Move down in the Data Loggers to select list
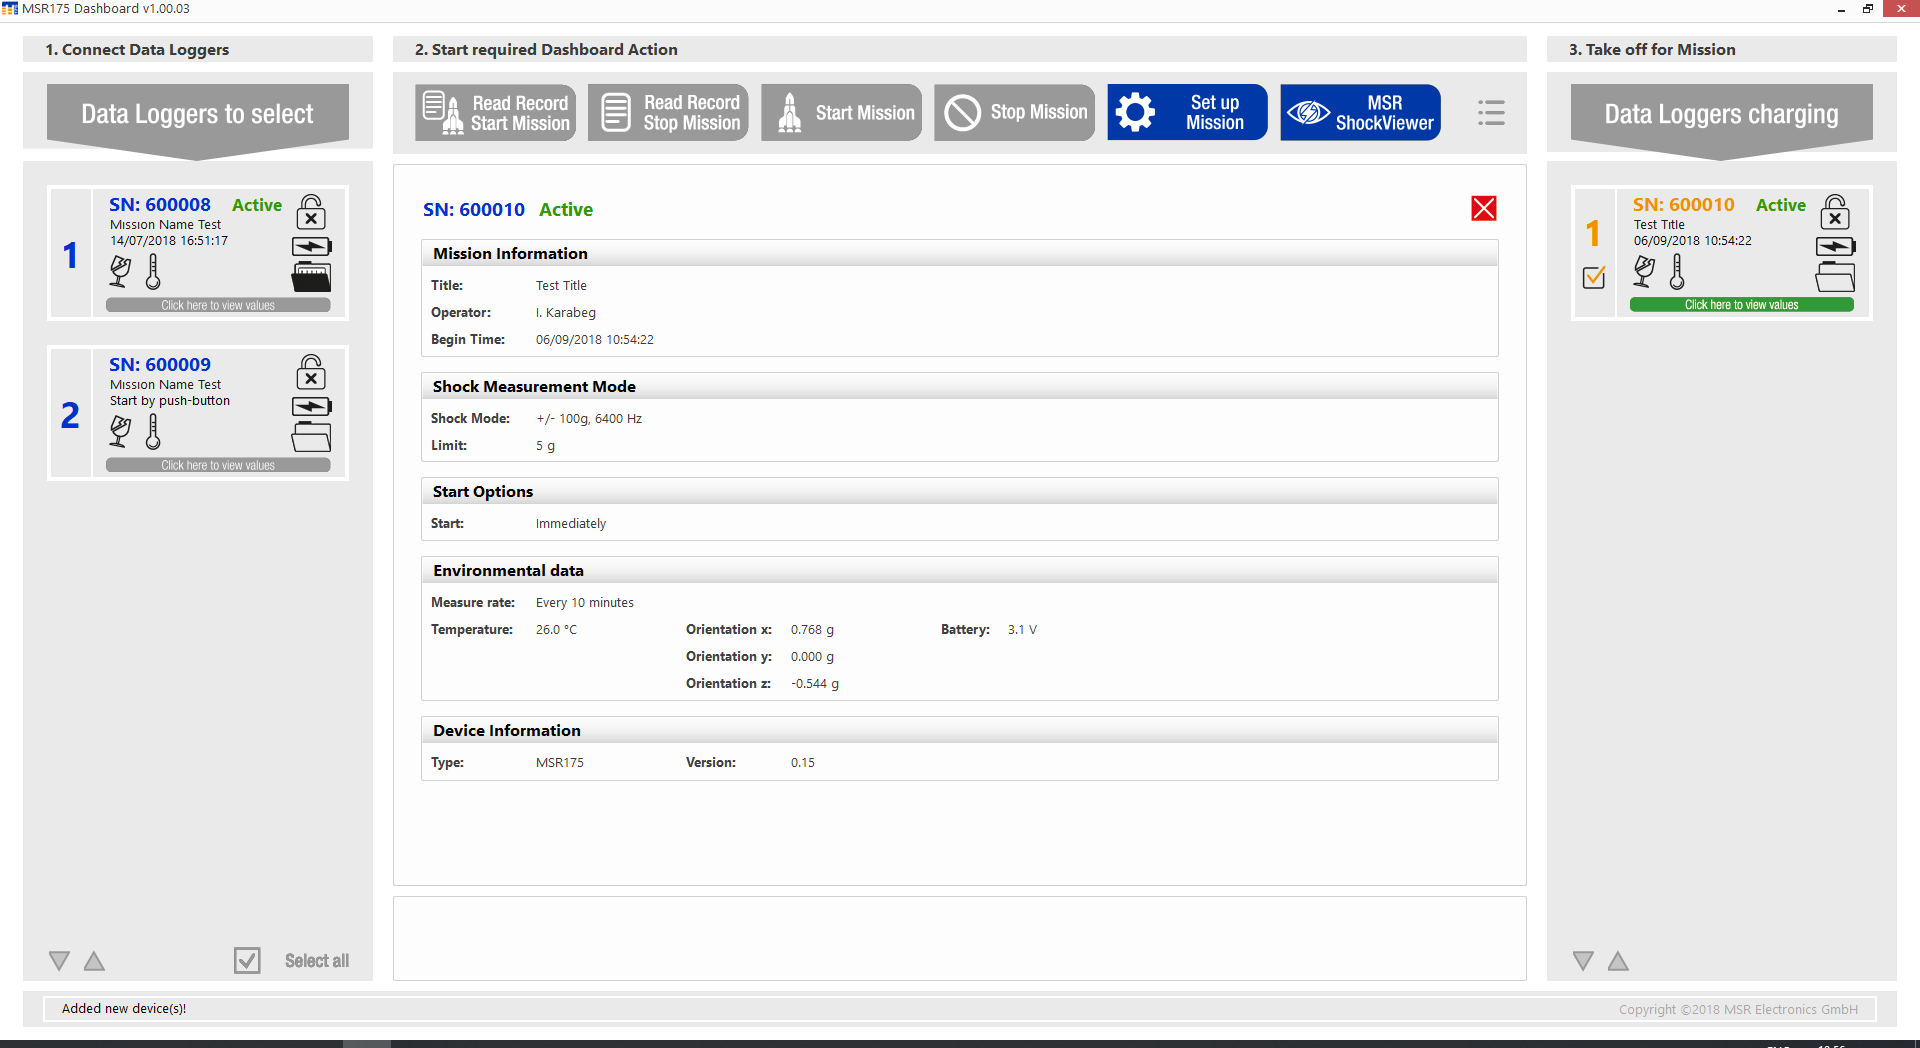The height and width of the screenshot is (1048, 1920). (59, 961)
